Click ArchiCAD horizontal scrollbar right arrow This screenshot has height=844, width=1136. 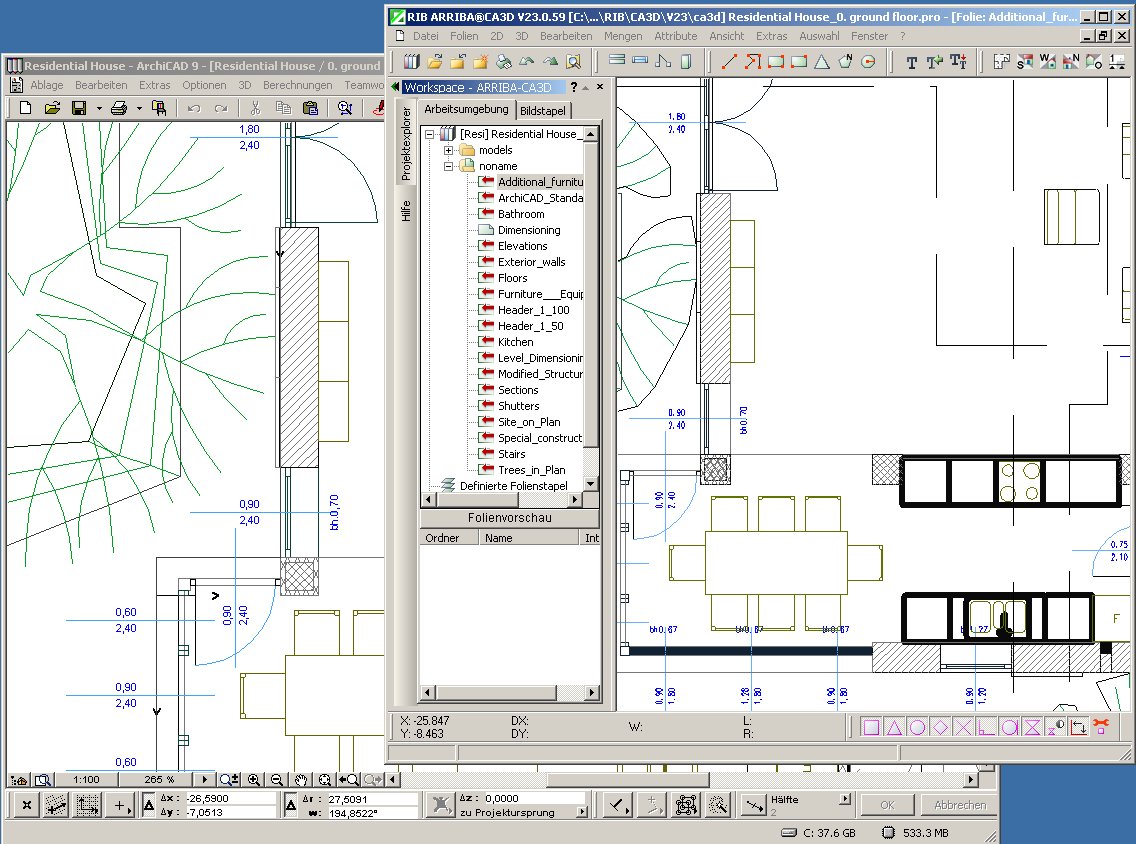click(x=971, y=780)
